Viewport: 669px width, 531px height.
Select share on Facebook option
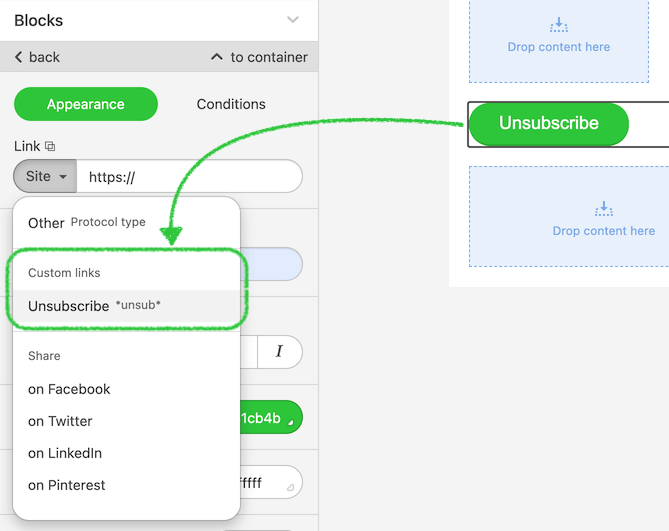(69, 389)
